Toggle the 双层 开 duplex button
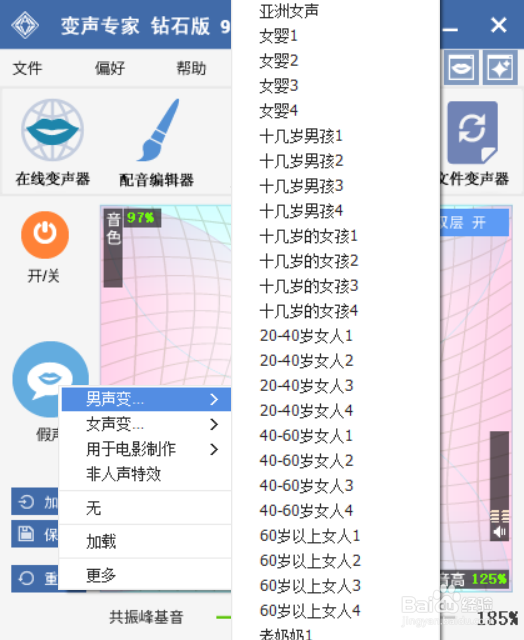Viewport: 524px width, 640px height. point(475,223)
